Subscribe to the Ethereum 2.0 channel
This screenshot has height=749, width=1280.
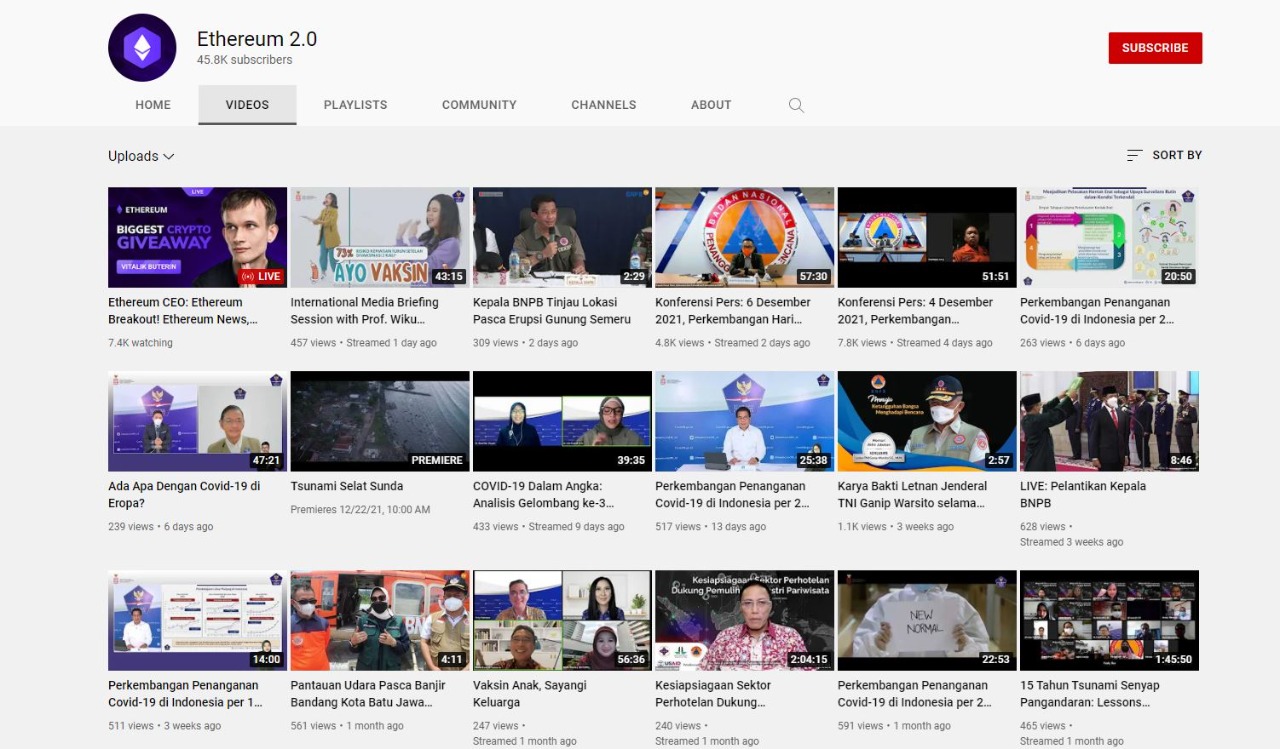[x=1155, y=48]
